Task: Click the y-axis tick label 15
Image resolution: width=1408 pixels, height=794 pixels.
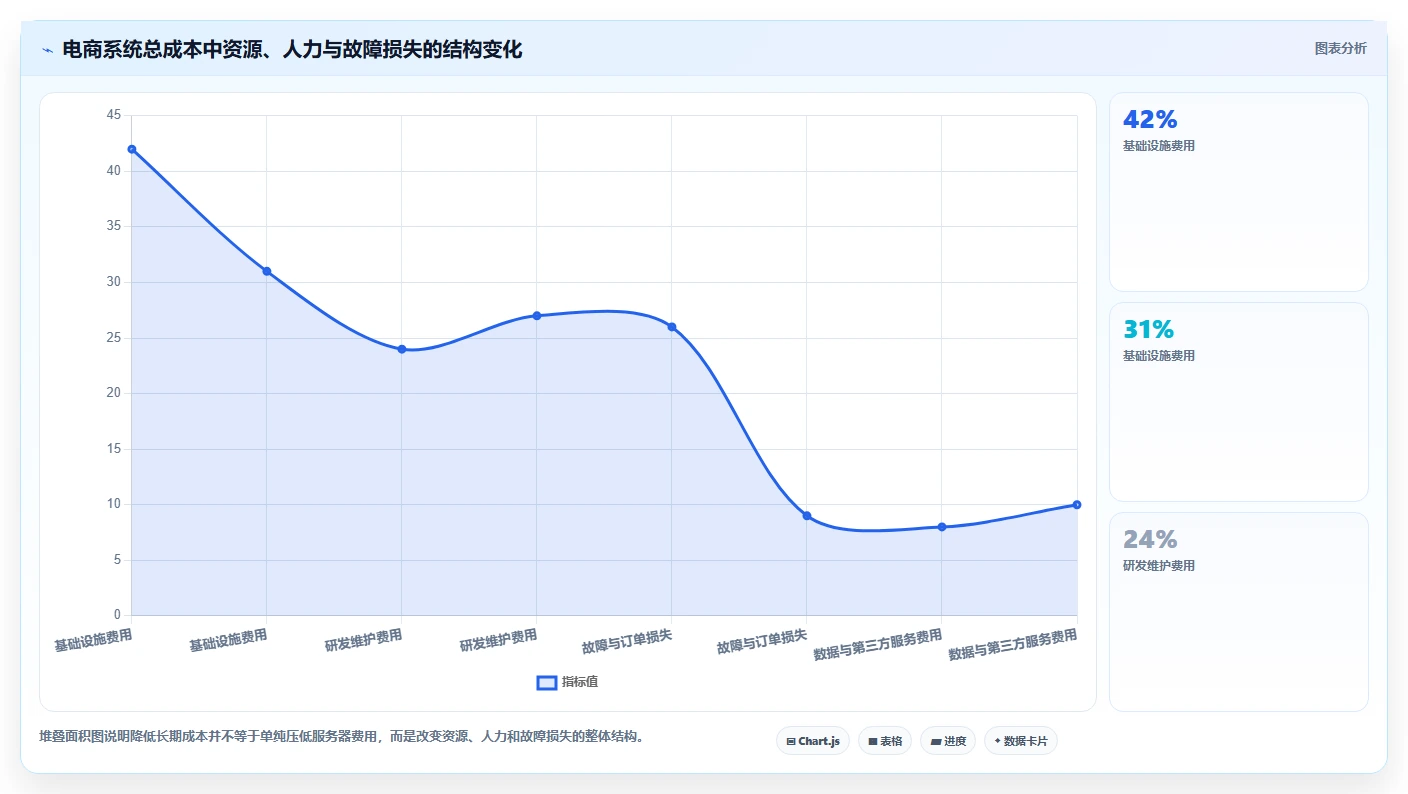Action: [113, 449]
